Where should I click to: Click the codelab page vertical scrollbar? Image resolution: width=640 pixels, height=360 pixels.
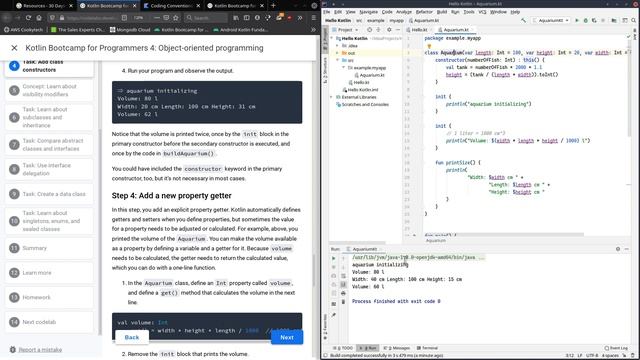point(314,270)
